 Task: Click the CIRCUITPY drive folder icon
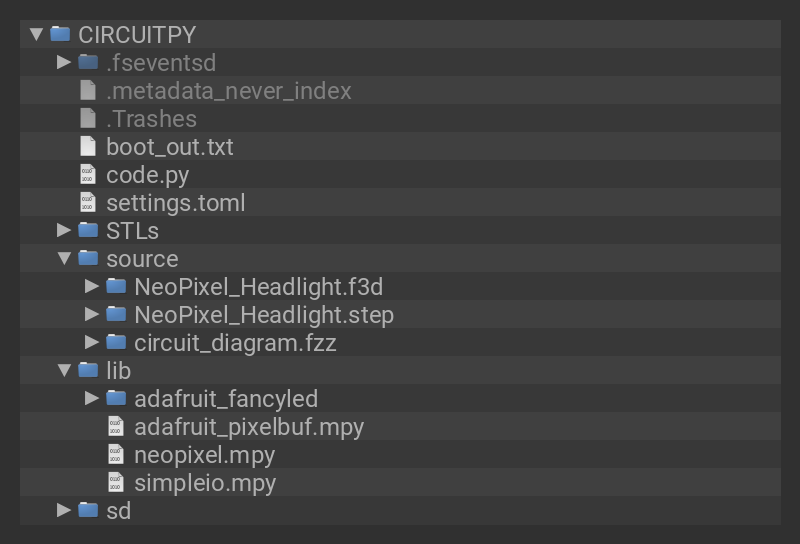[x=60, y=34]
